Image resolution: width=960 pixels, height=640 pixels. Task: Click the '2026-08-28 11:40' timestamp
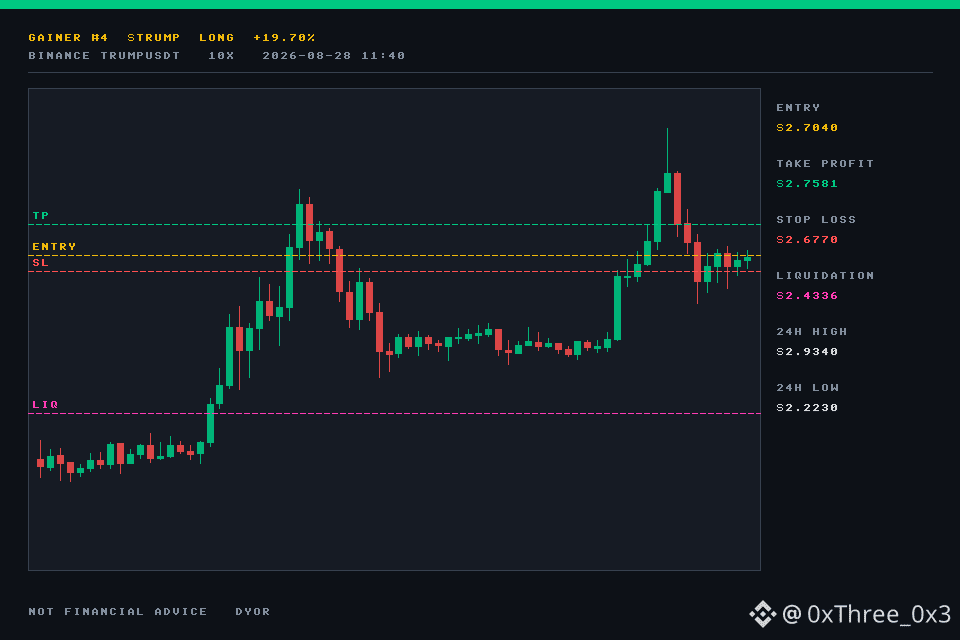(334, 56)
